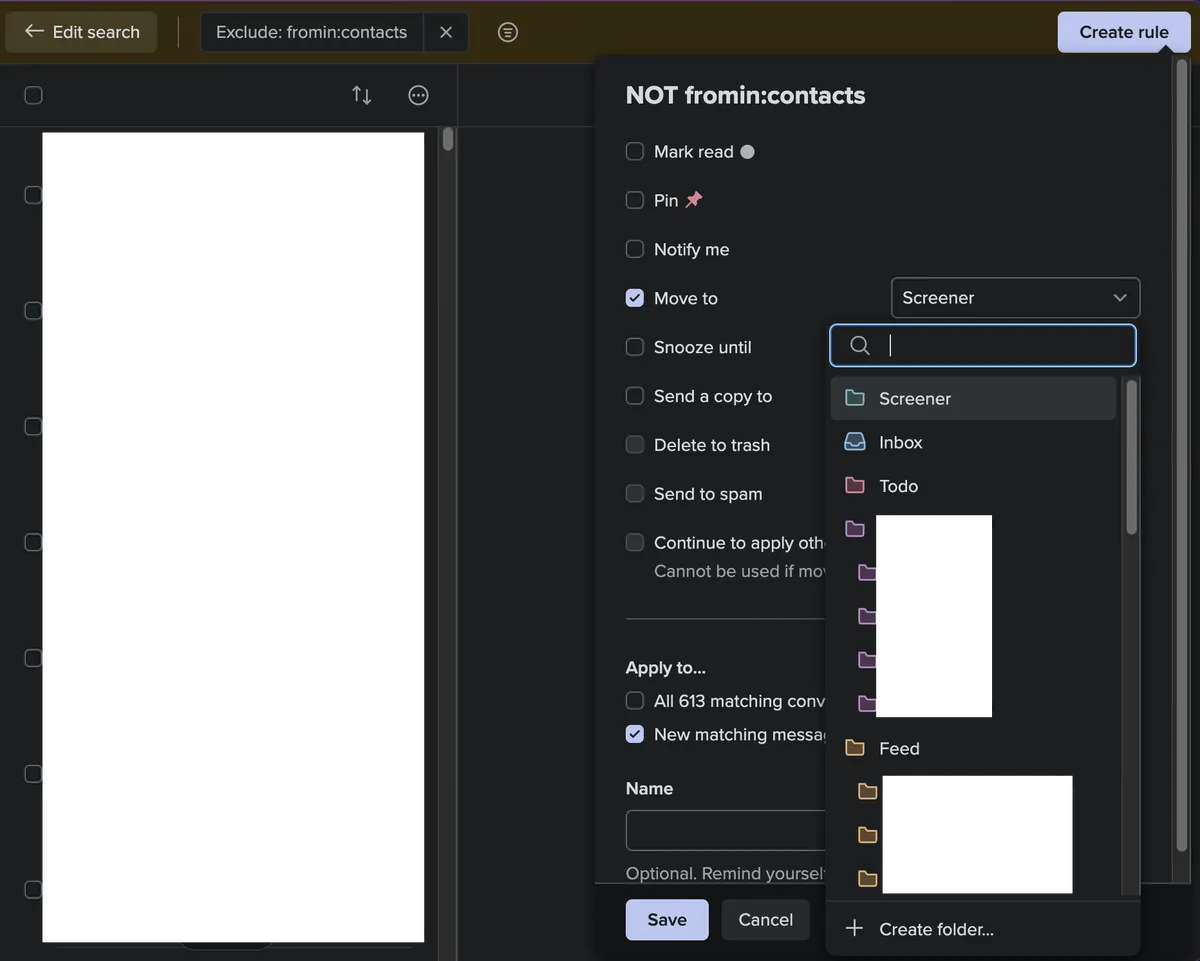Choose Create folder... at list bottom
Viewport: 1200px width, 961px height.
click(936, 929)
